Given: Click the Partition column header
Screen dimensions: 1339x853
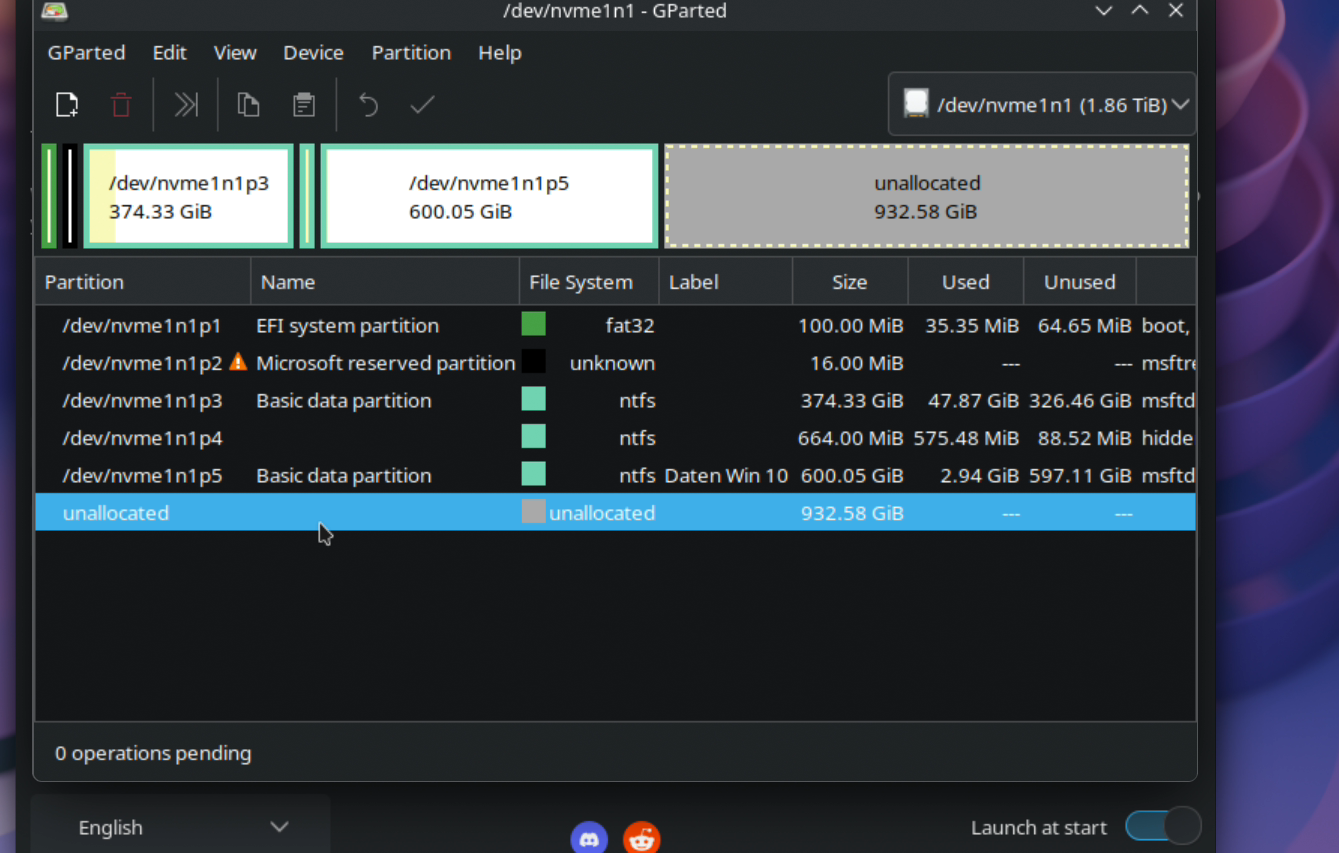Looking at the screenshot, I should (143, 282).
